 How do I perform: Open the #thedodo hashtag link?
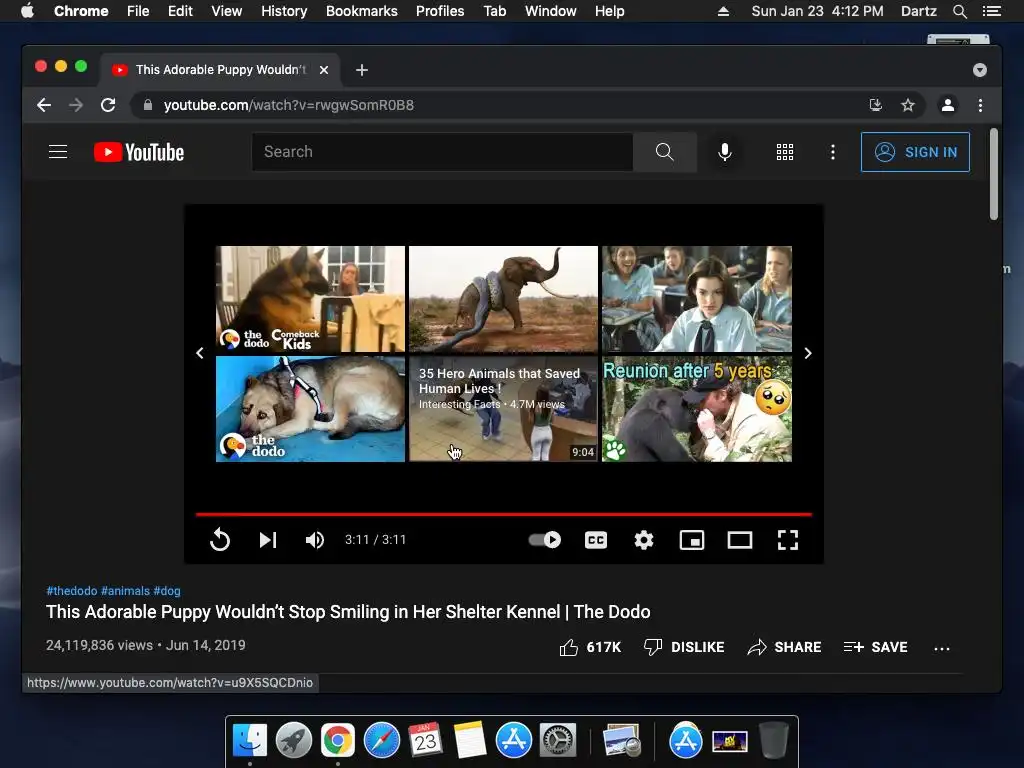pos(71,591)
